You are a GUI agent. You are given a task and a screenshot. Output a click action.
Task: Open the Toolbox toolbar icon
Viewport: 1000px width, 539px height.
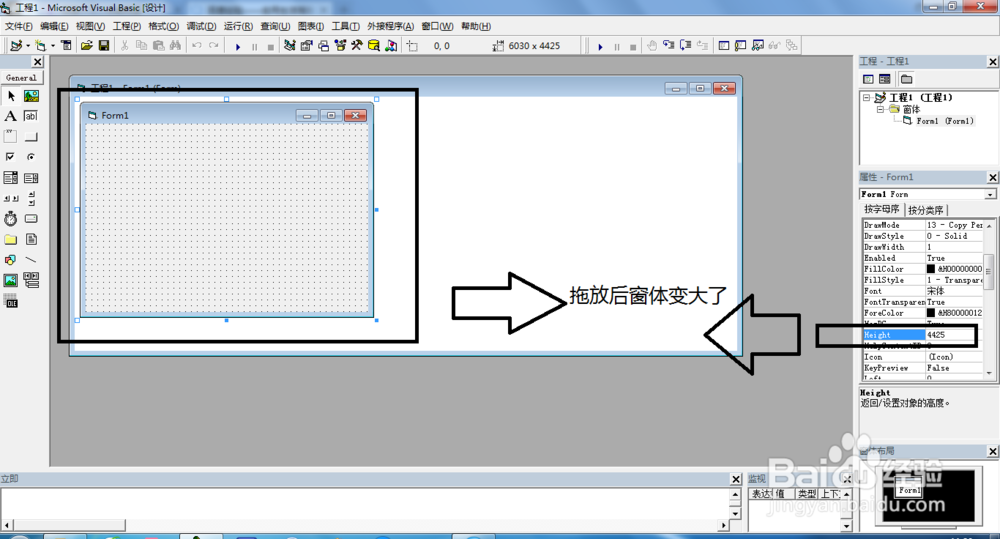pos(357,45)
